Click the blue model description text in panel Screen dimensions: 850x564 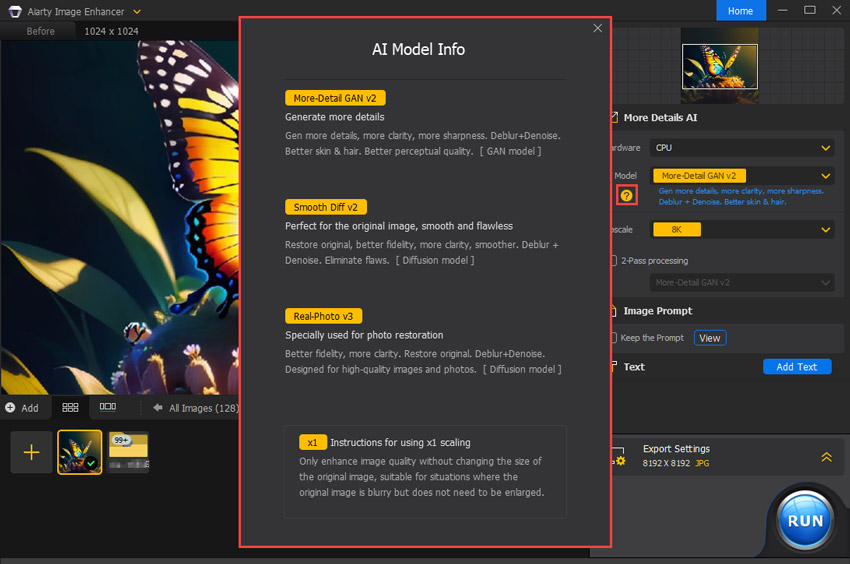[740, 196]
